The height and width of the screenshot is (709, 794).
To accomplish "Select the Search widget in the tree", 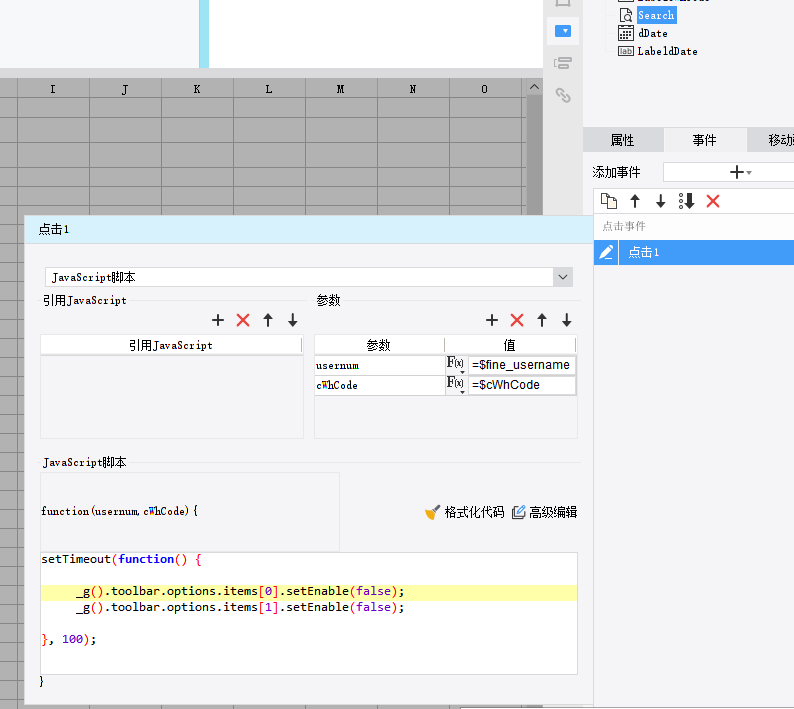I will pos(656,15).
